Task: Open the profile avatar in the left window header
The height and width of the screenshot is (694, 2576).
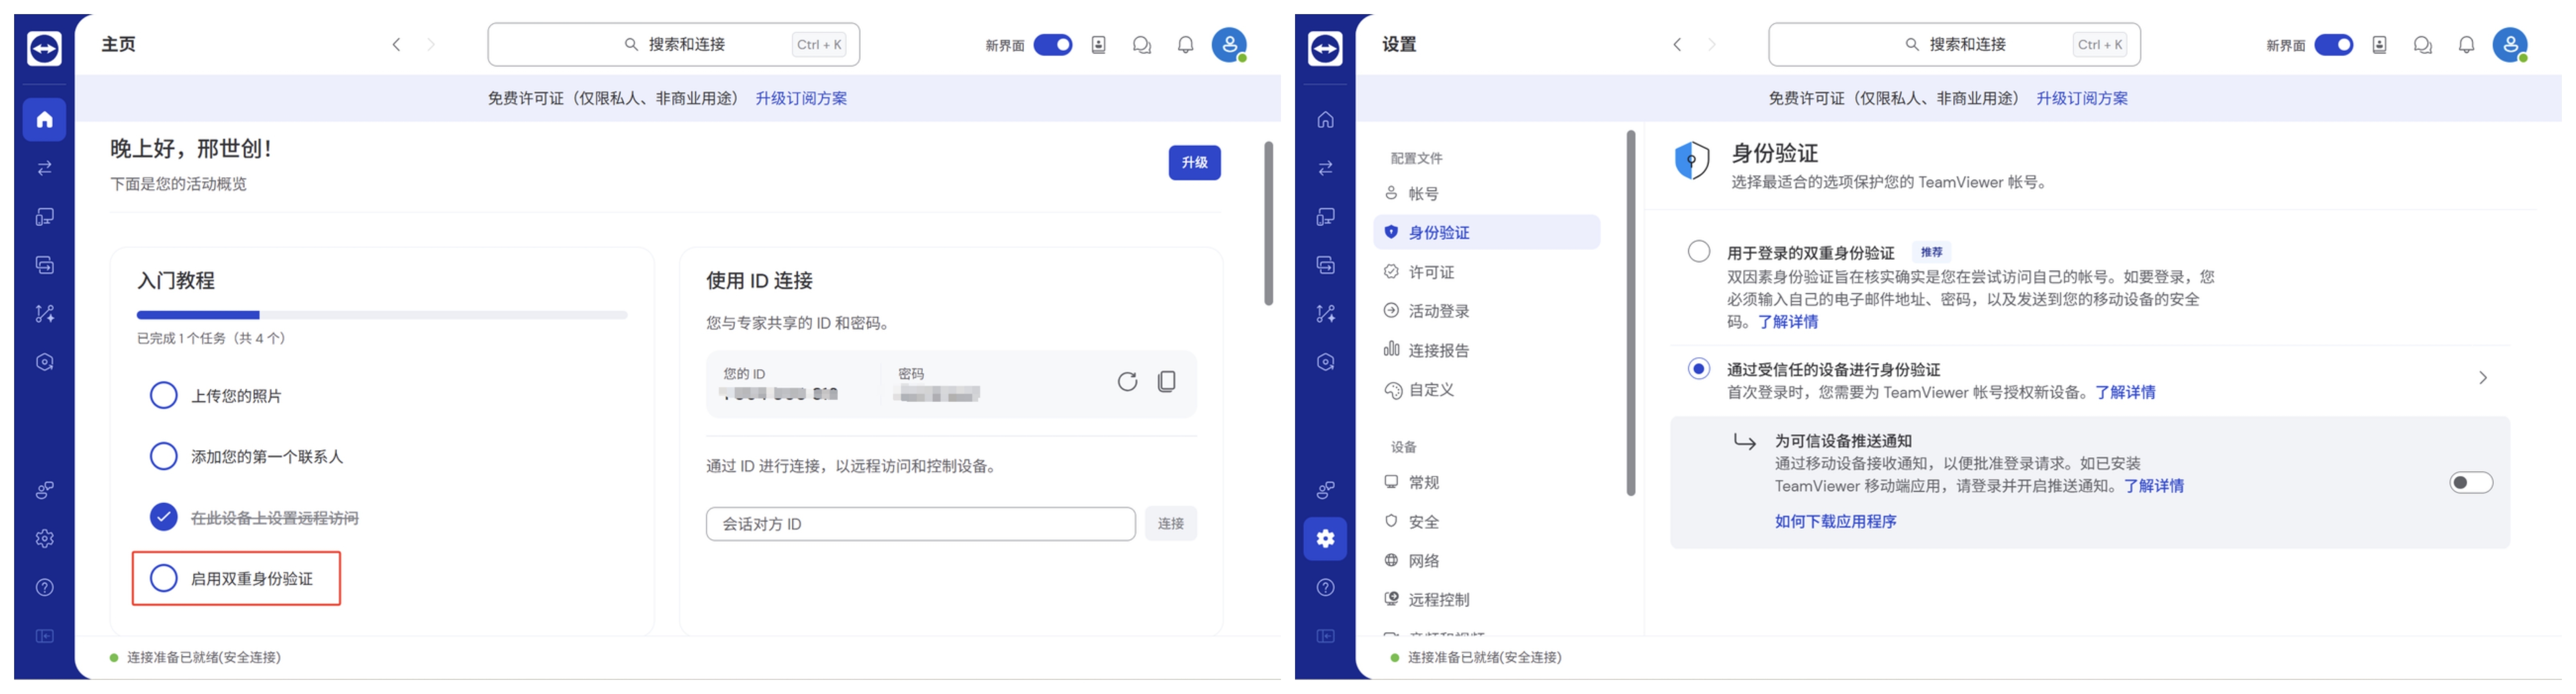Action: point(1229,45)
